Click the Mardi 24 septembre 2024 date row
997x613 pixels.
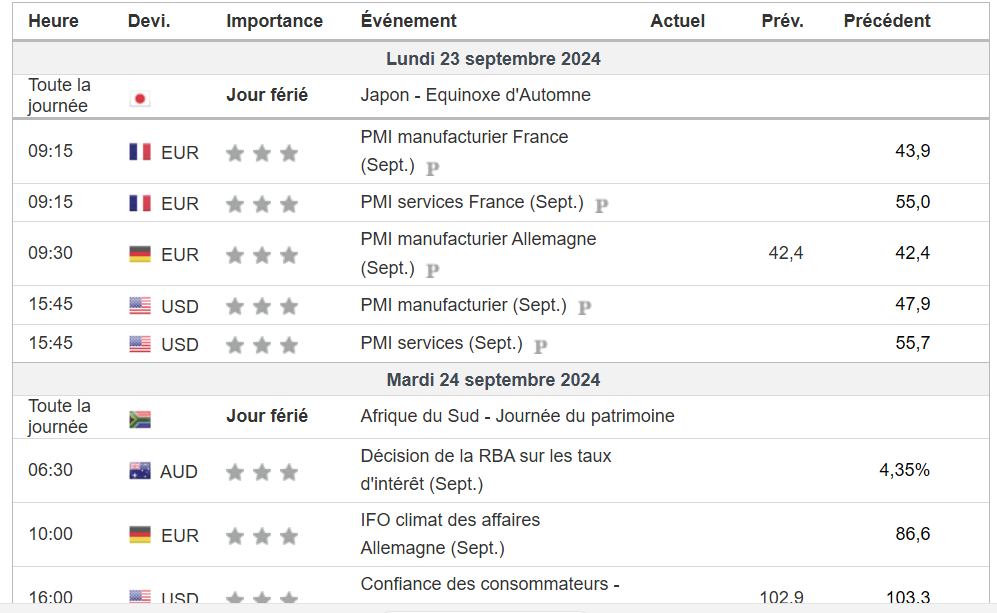point(493,380)
